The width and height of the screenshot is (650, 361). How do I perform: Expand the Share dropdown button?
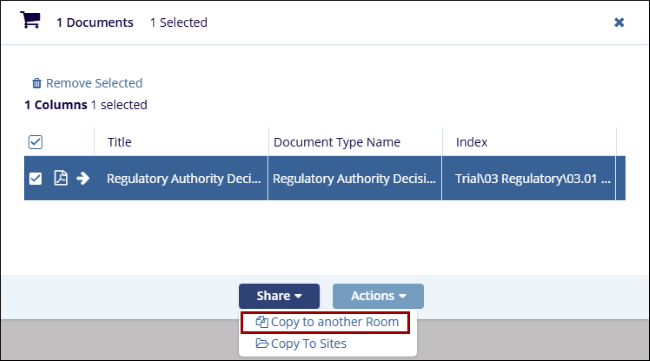[x=279, y=296]
